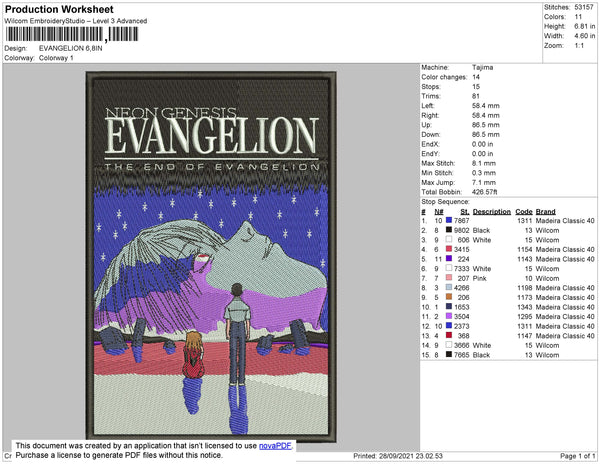
Task: Click the 'Stop Sequence:' heading
Action: pos(445,202)
